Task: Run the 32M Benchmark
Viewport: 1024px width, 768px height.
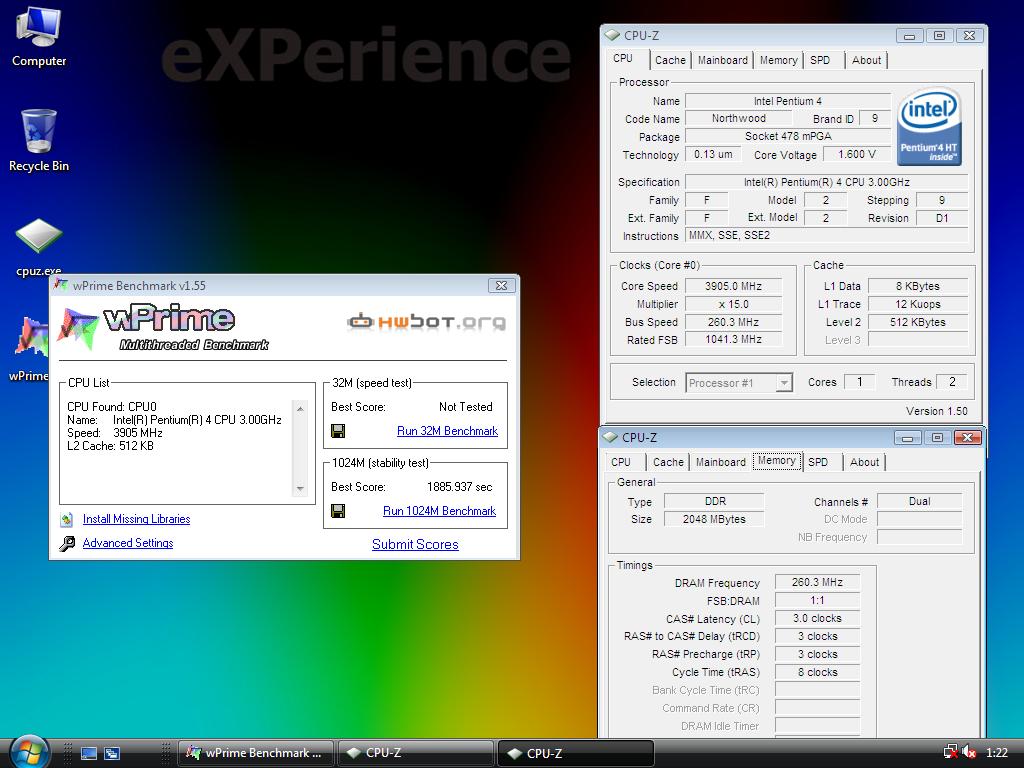Action: click(x=447, y=431)
